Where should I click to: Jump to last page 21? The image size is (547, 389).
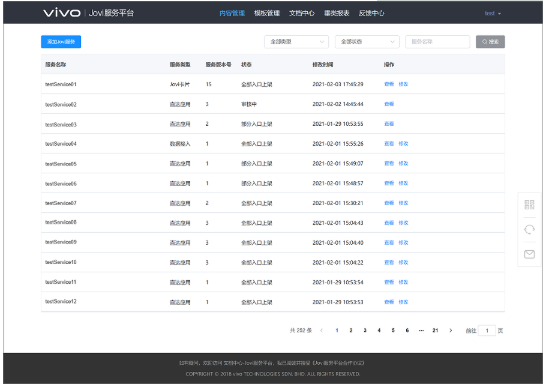point(435,330)
